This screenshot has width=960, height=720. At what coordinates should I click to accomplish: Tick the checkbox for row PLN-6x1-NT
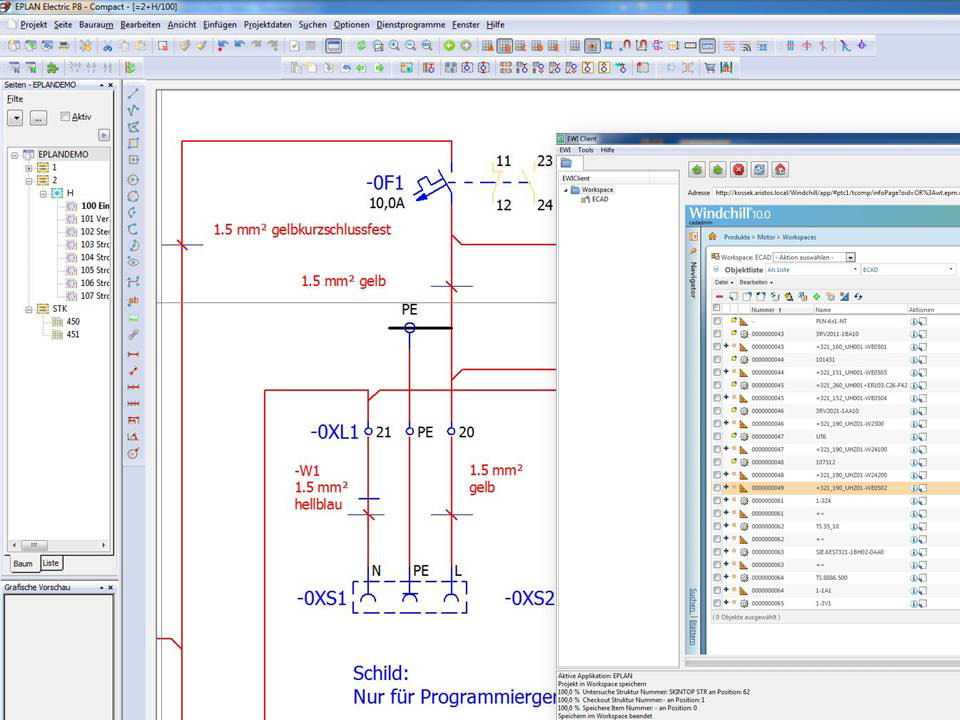point(716,321)
